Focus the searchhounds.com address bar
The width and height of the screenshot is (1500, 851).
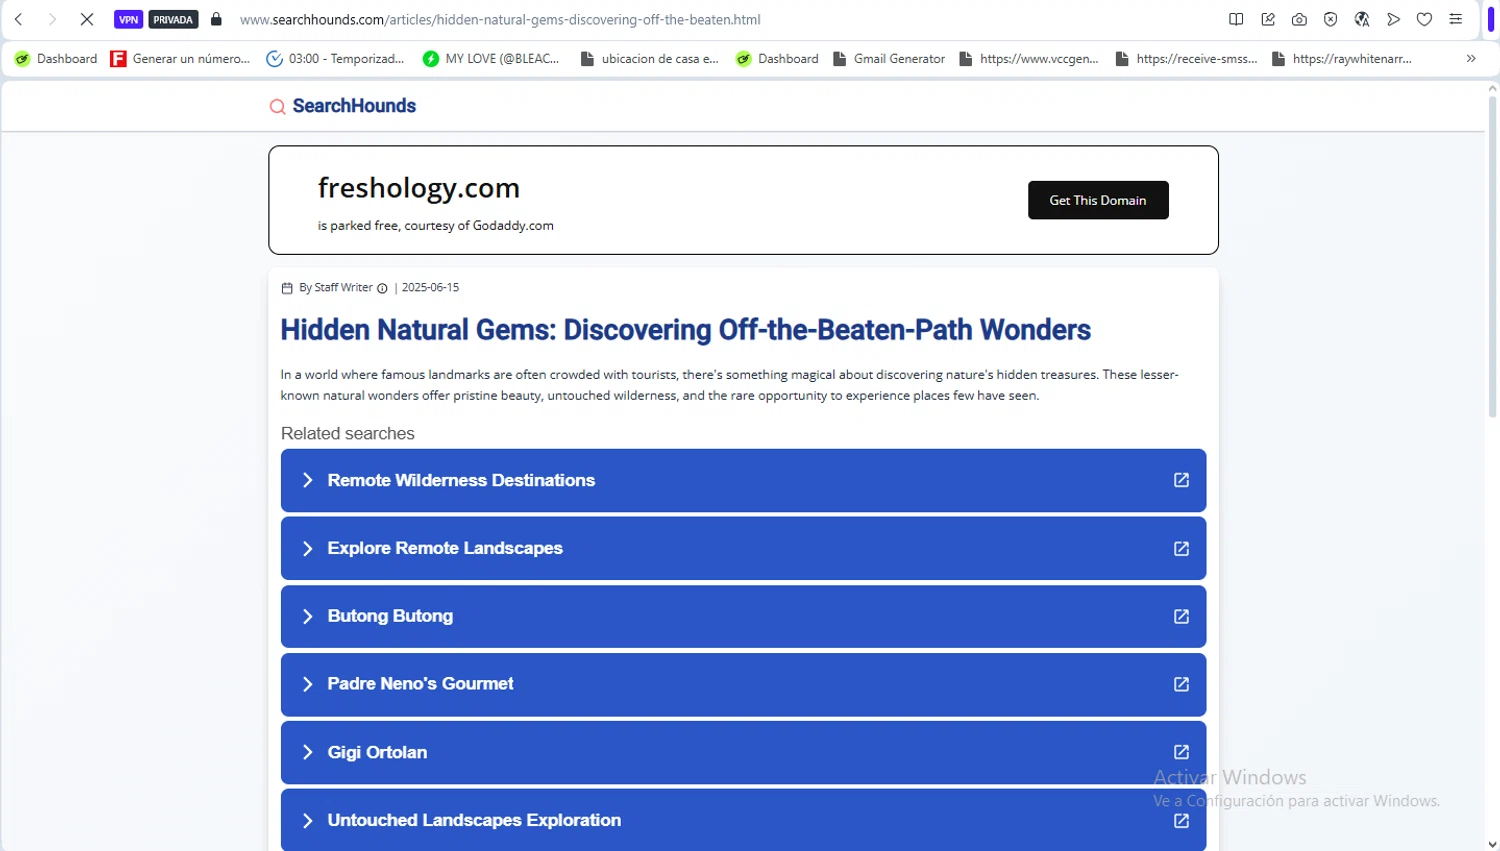click(500, 19)
